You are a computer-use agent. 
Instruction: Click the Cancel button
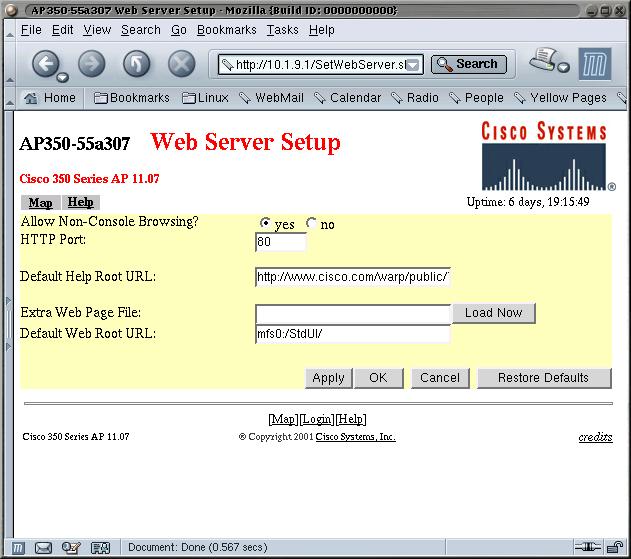(x=440, y=378)
